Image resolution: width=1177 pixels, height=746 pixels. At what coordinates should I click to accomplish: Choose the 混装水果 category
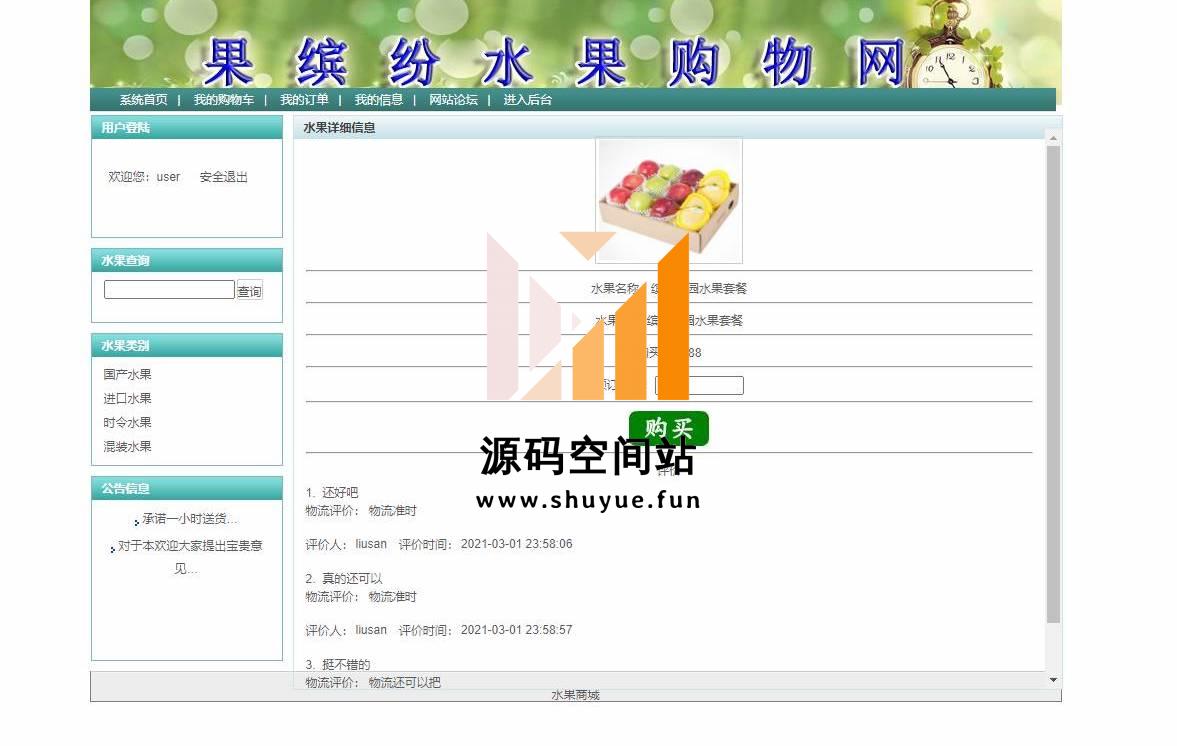[x=128, y=447]
